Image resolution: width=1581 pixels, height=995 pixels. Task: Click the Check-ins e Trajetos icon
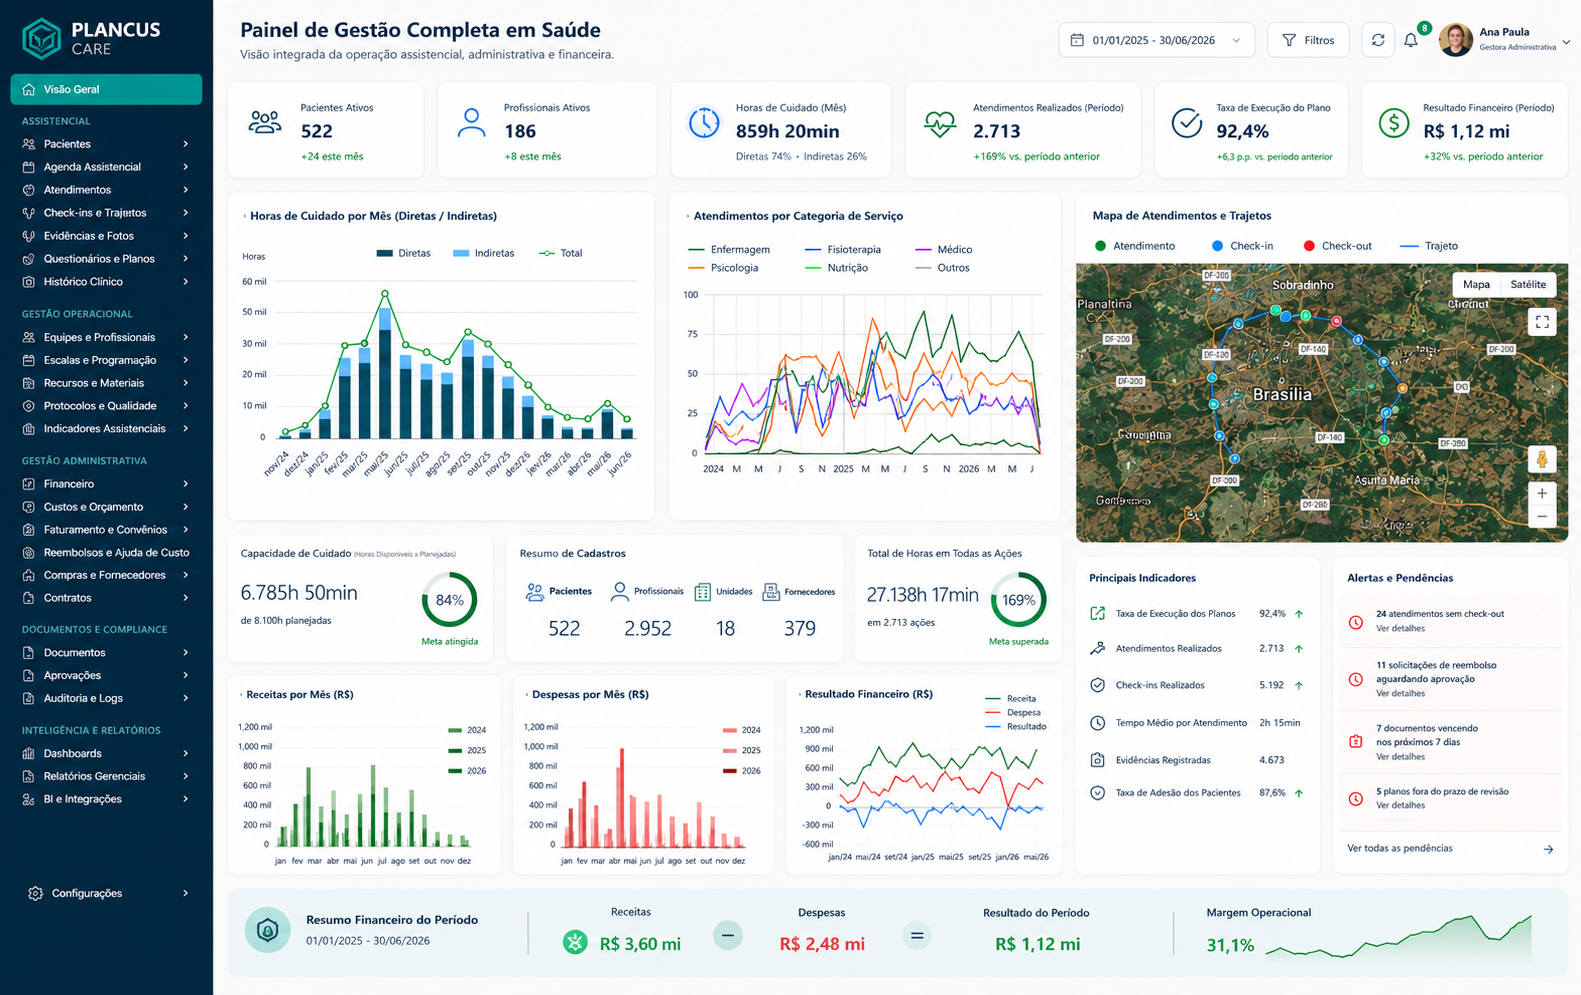point(28,213)
